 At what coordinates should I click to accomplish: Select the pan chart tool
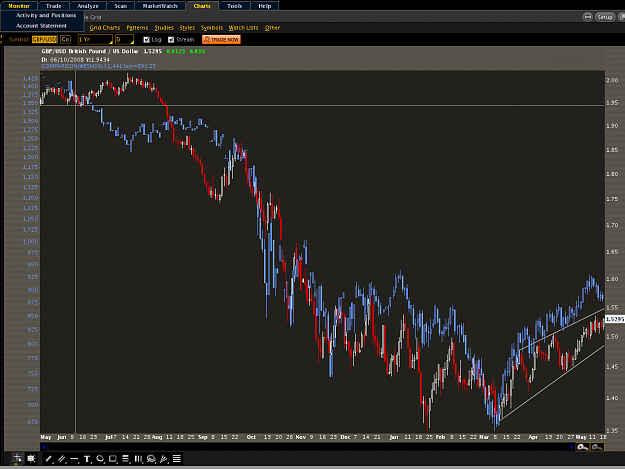pos(31,458)
